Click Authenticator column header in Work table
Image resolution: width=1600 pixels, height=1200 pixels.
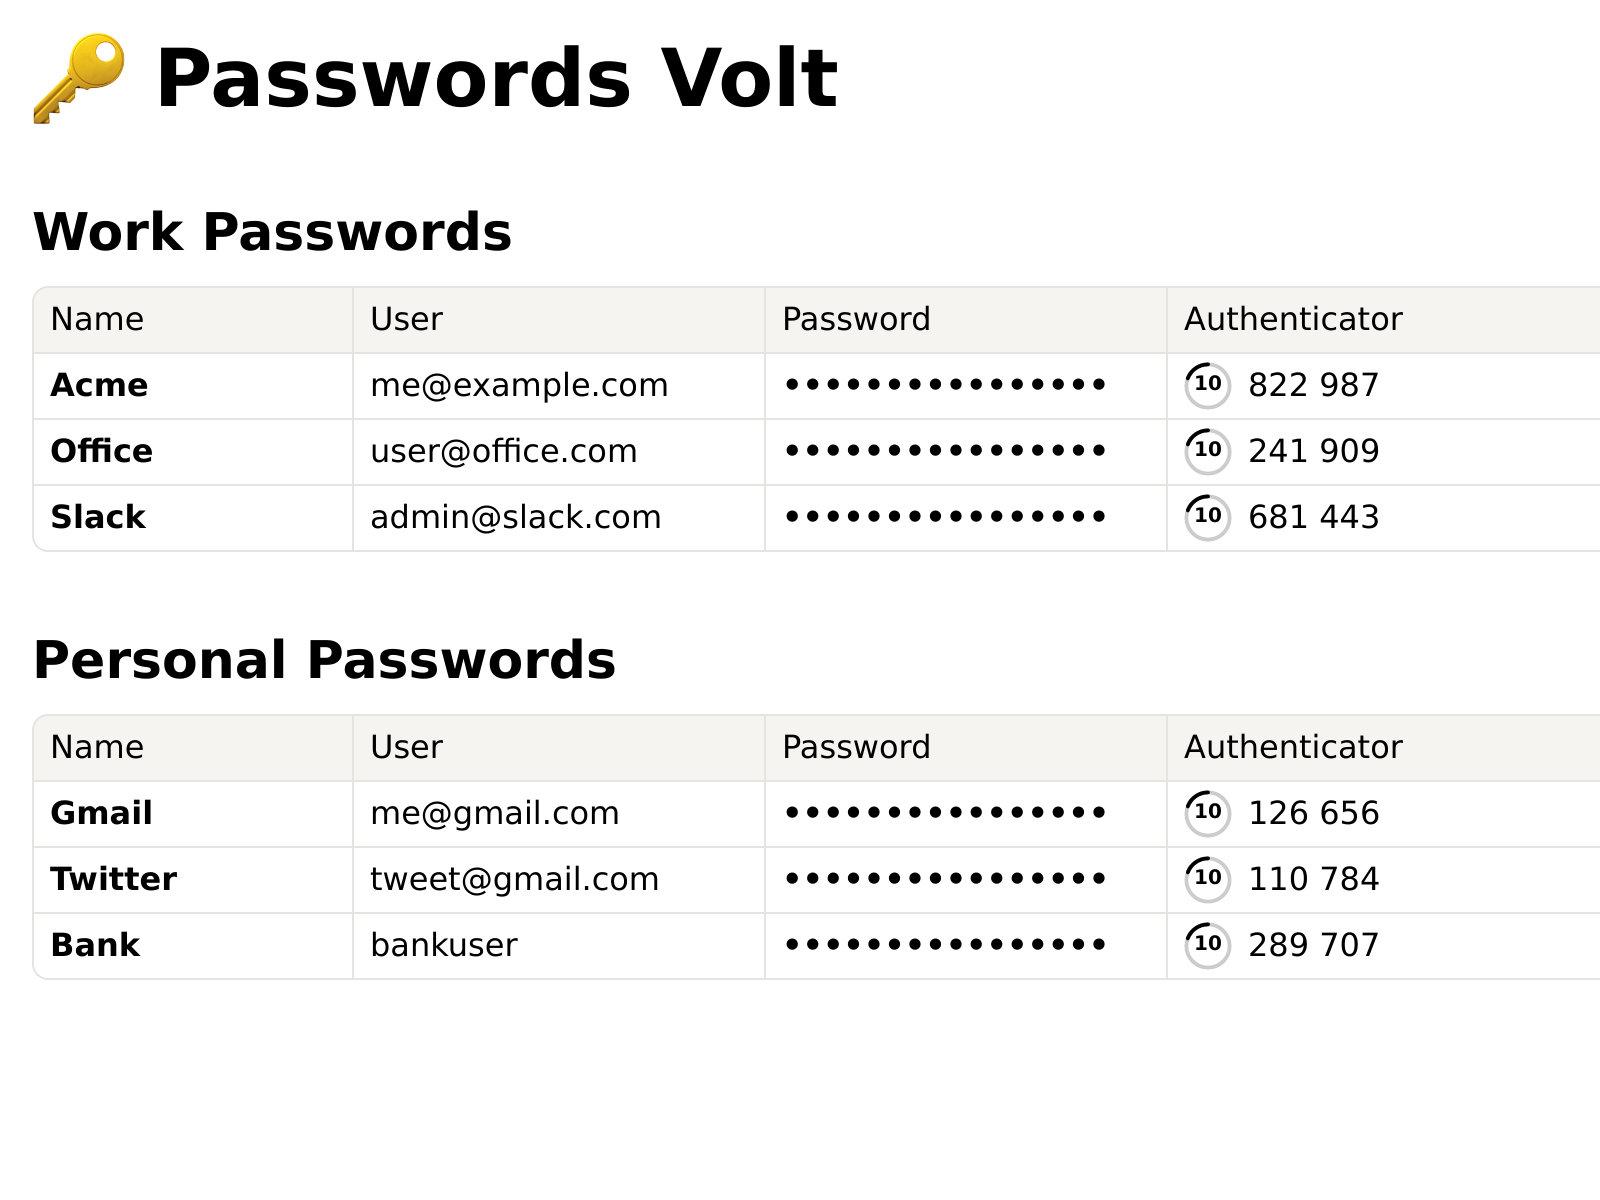coord(1293,319)
